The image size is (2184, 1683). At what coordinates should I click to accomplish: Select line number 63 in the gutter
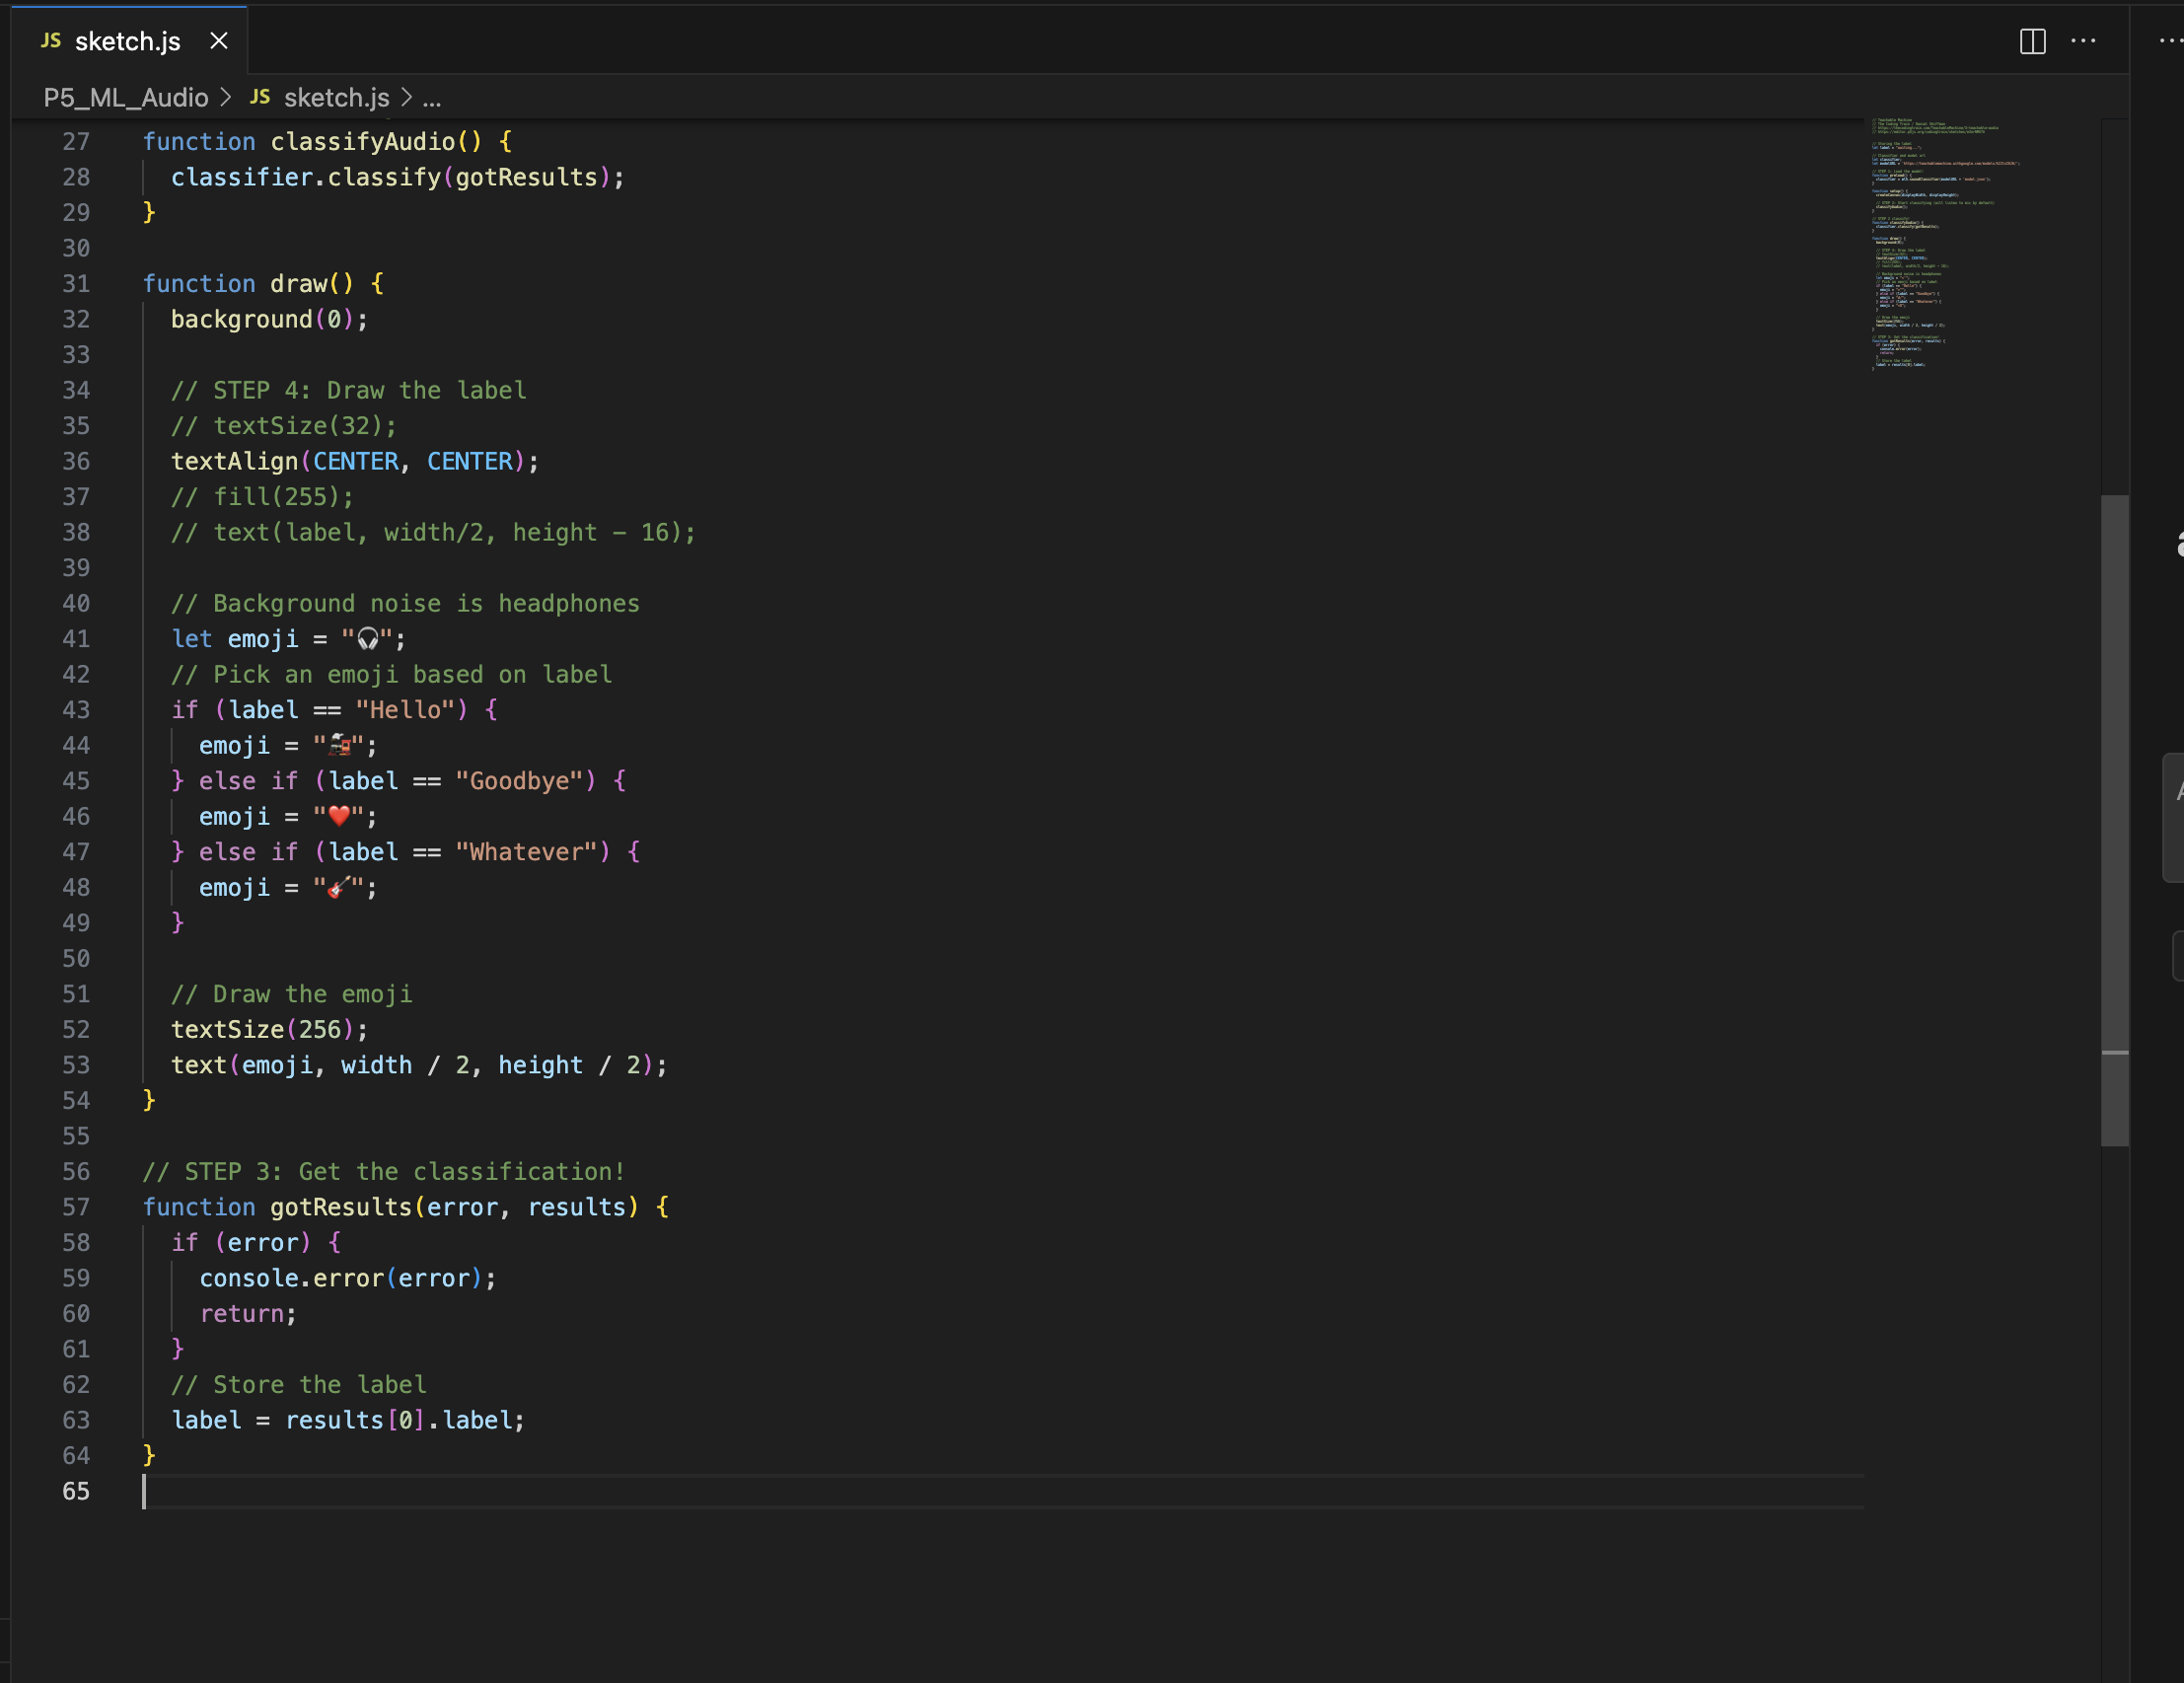click(x=76, y=1420)
